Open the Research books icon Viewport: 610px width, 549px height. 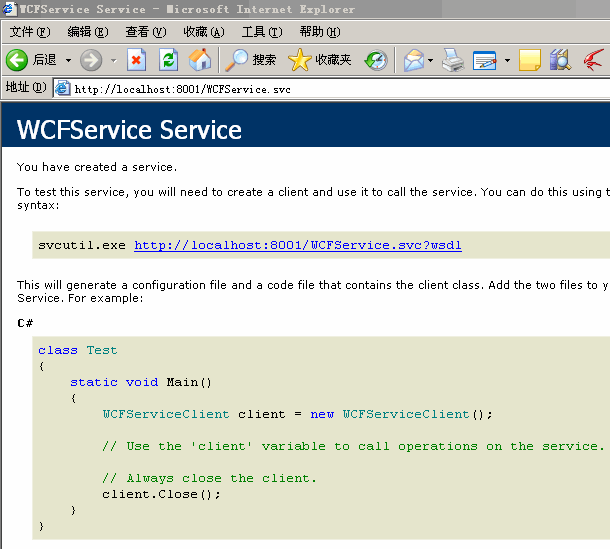click(560, 60)
